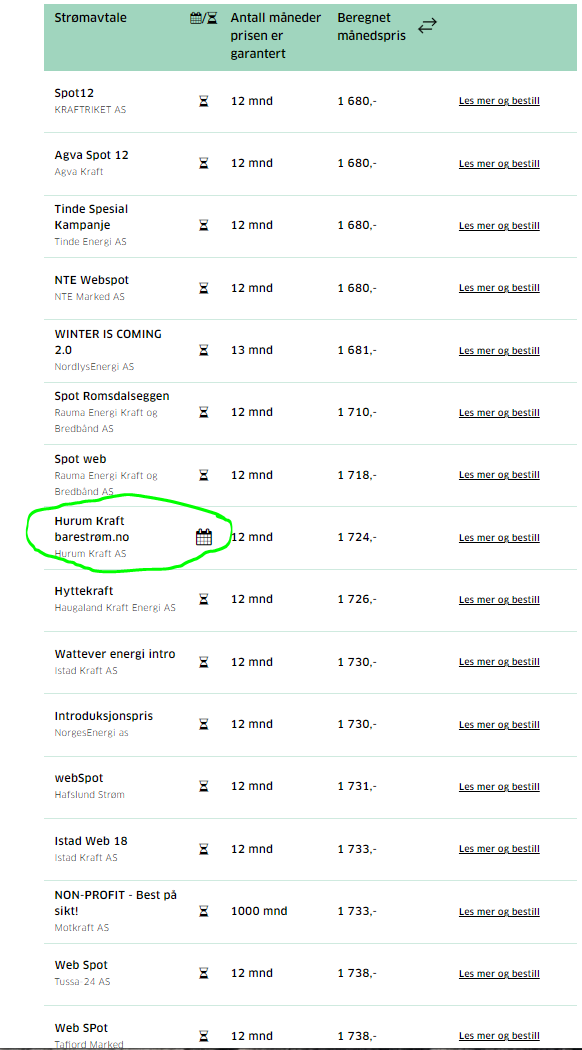Open 'Les mer og bestill' for Introduksjonspris
The width and height of the screenshot is (582, 1050).
[499, 725]
